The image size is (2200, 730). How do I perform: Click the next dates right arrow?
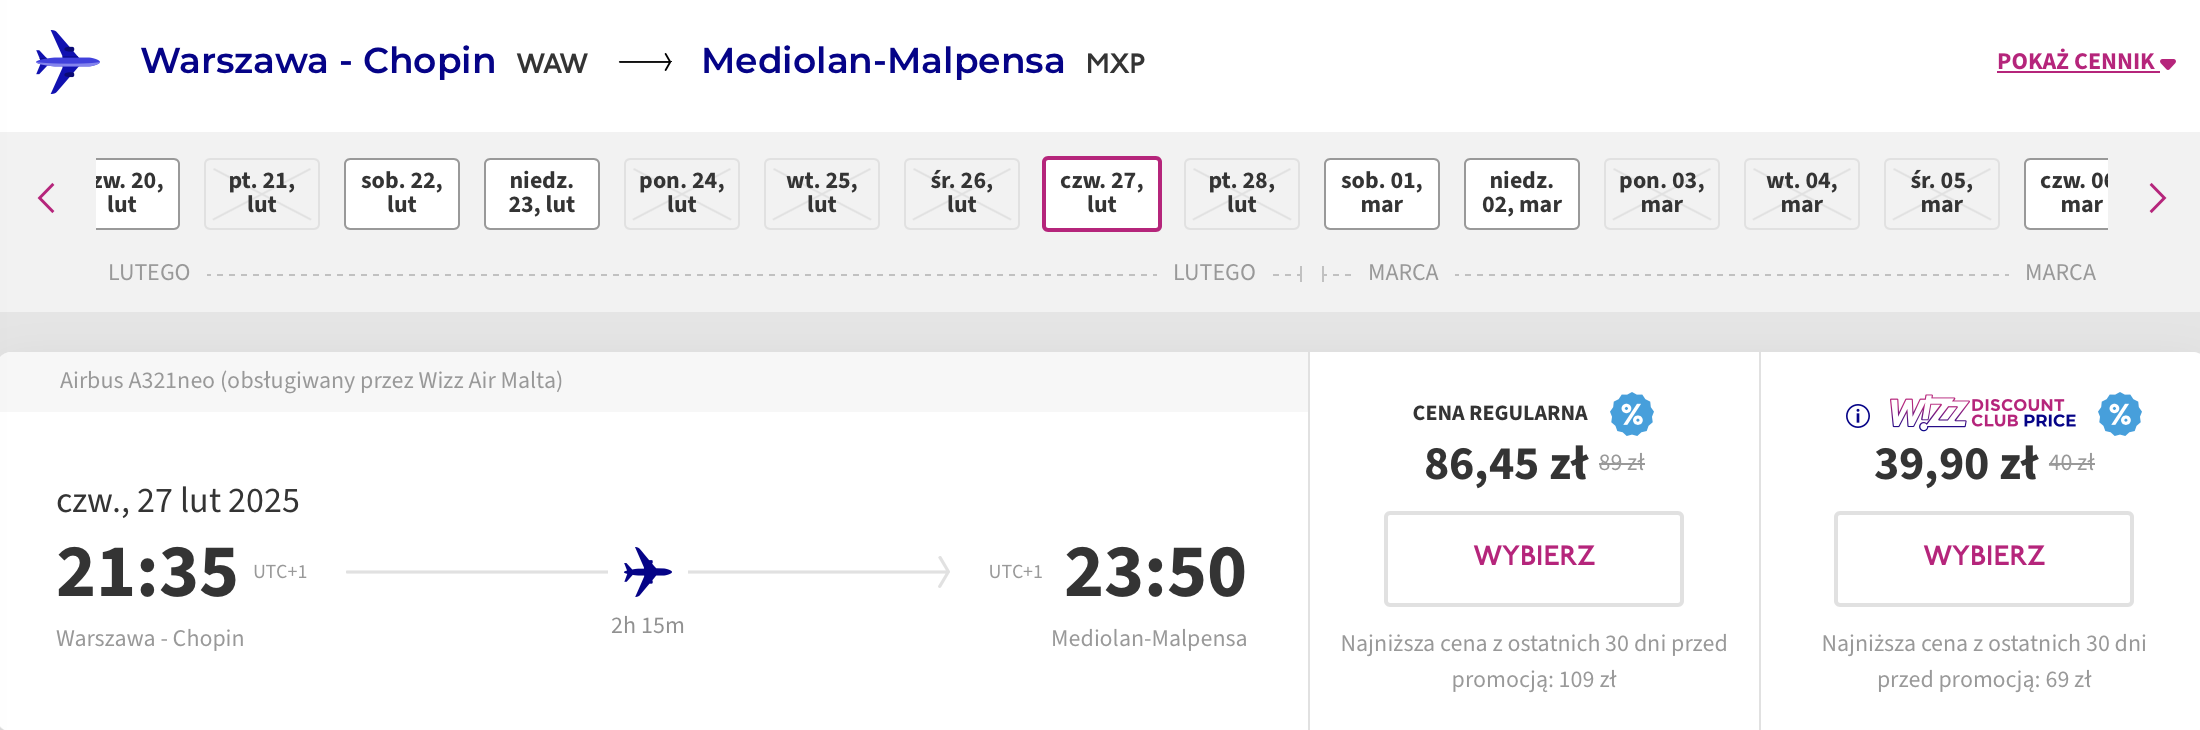(2157, 198)
